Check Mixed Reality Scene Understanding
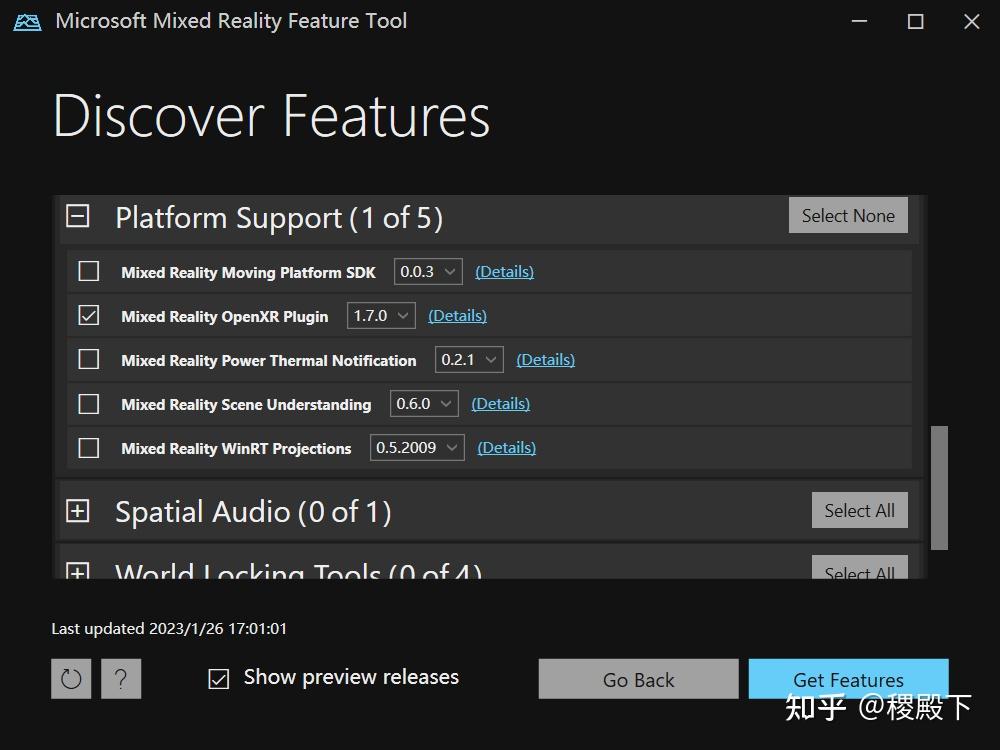Viewport: 1000px width, 750px height. pyautogui.click(x=89, y=404)
